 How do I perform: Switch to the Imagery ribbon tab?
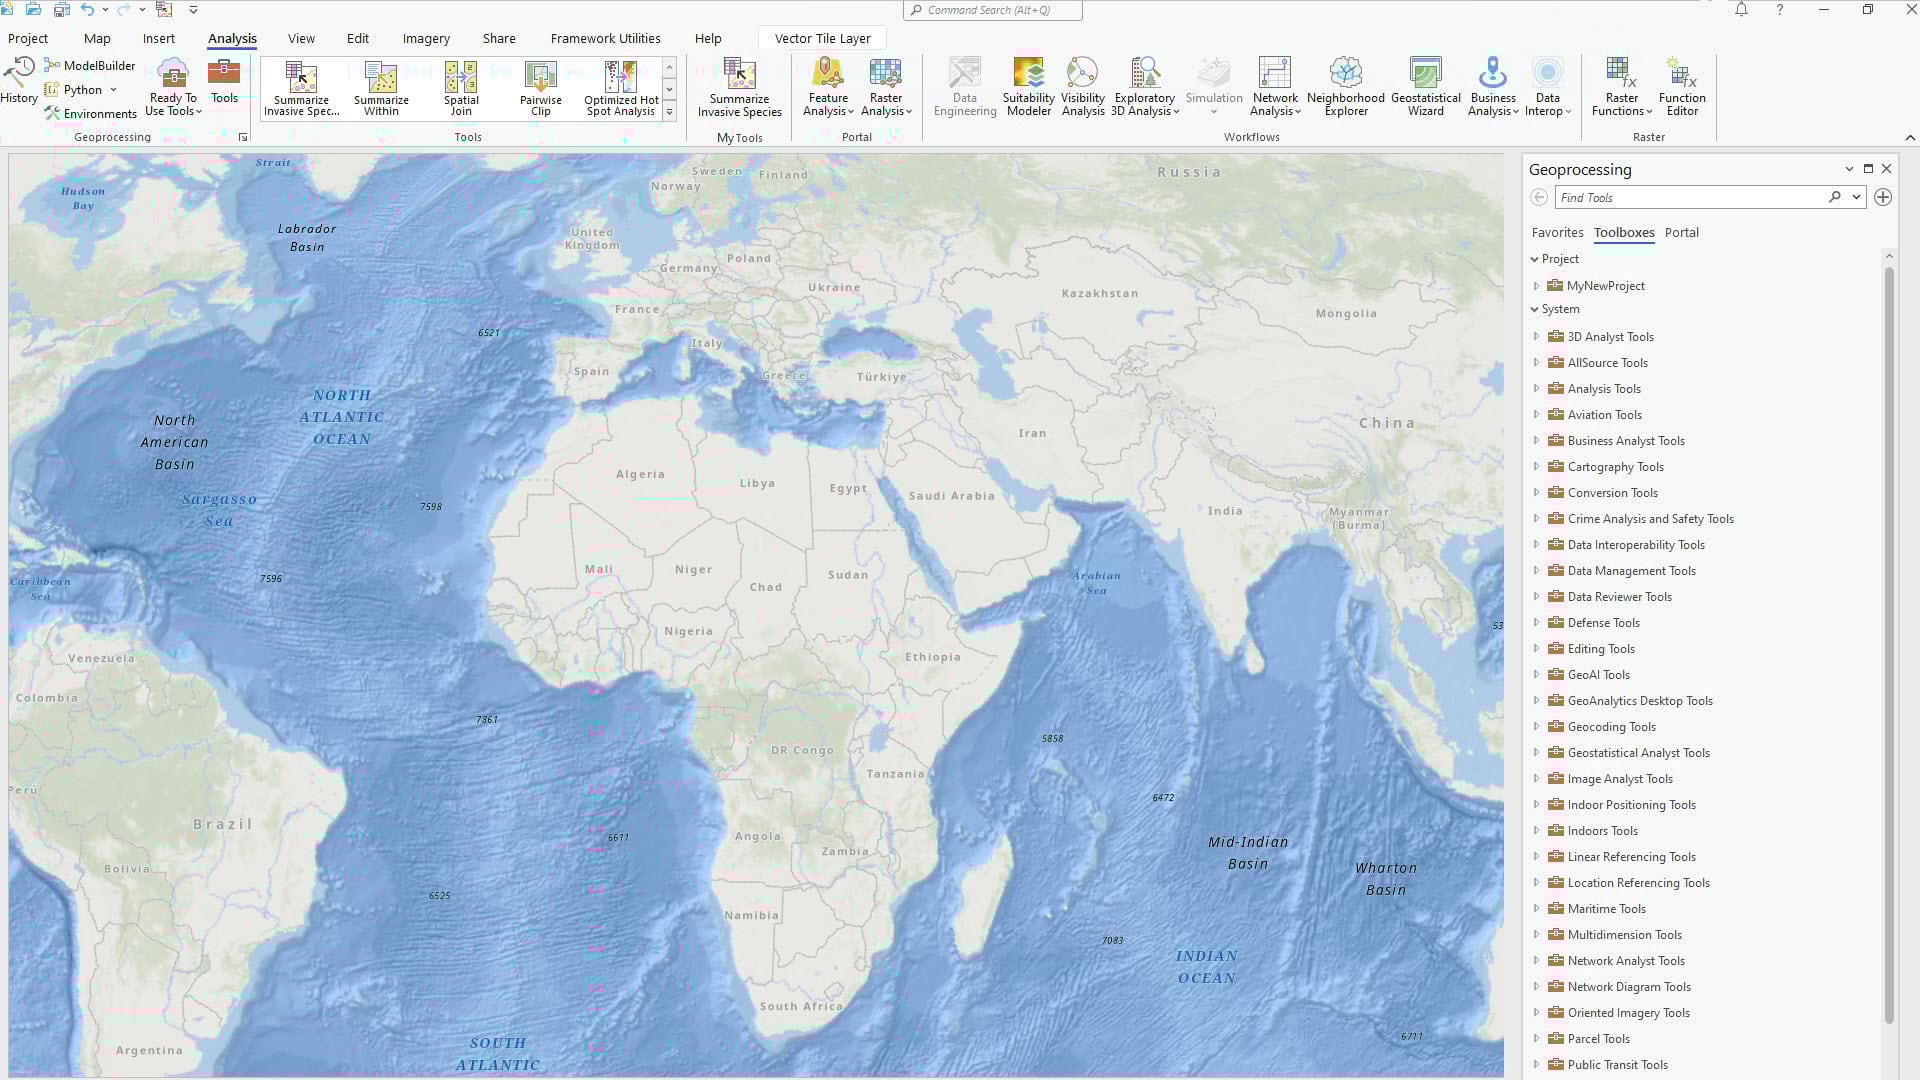click(426, 39)
